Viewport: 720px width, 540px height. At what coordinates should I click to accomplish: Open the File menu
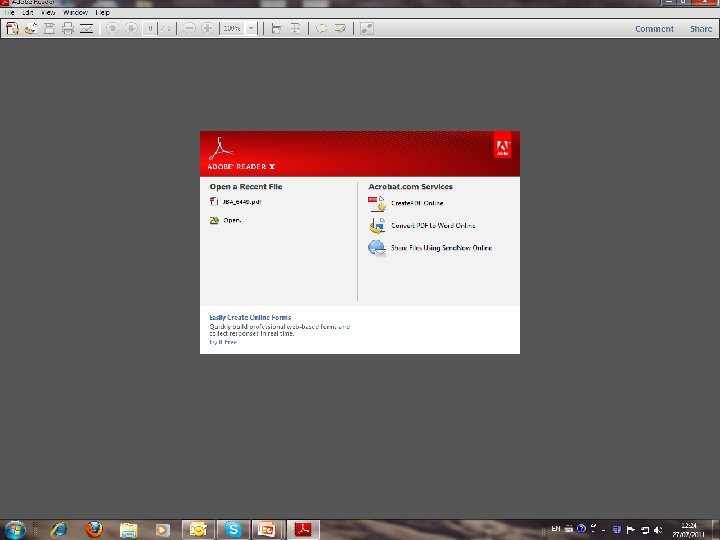pos(9,12)
